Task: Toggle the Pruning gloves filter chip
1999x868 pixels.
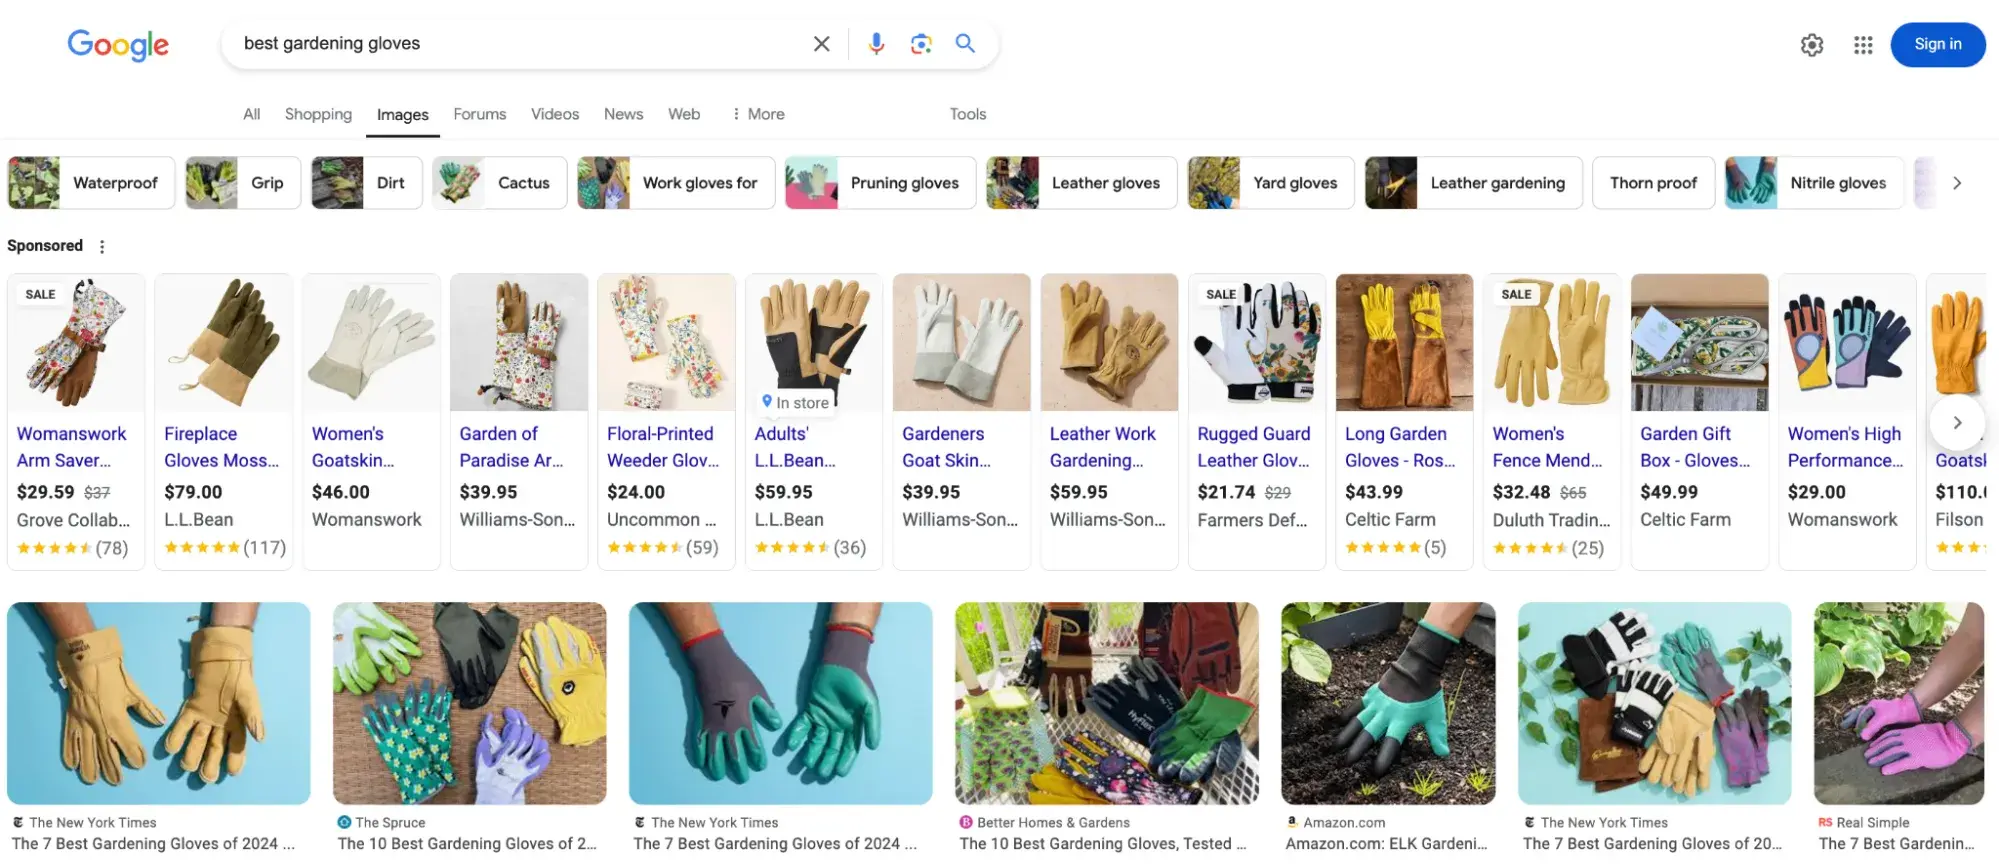Action: pyautogui.click(x=880, y=183)
